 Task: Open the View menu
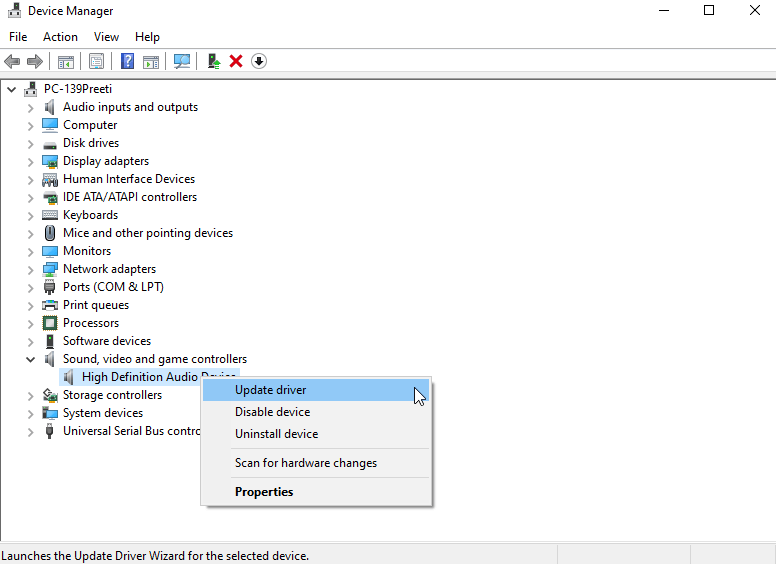[x=106, y=37]
